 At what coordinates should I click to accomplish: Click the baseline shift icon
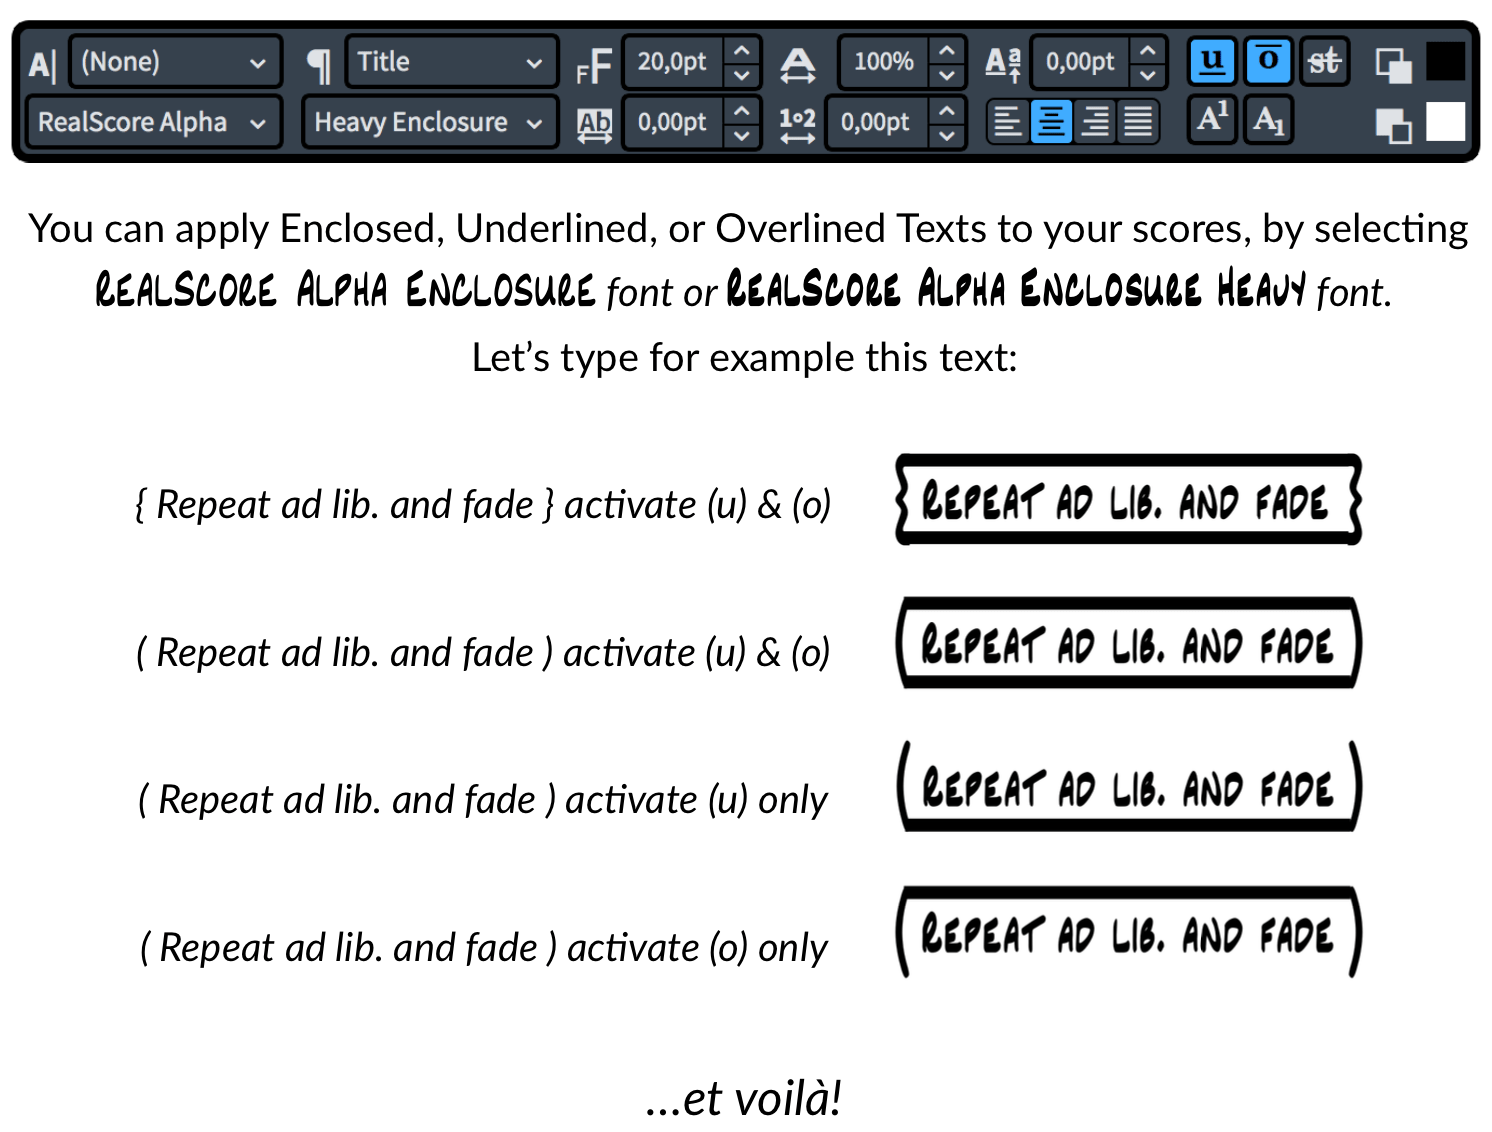click(1003, 64)
